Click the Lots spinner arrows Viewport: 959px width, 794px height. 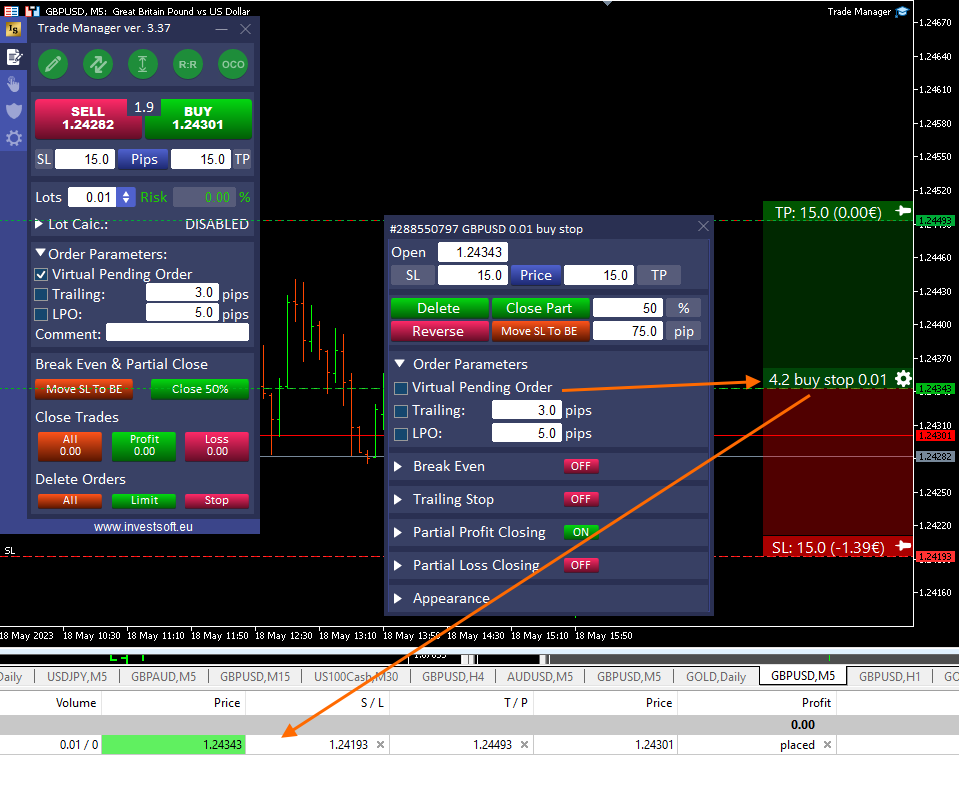(x=126, y=198)
